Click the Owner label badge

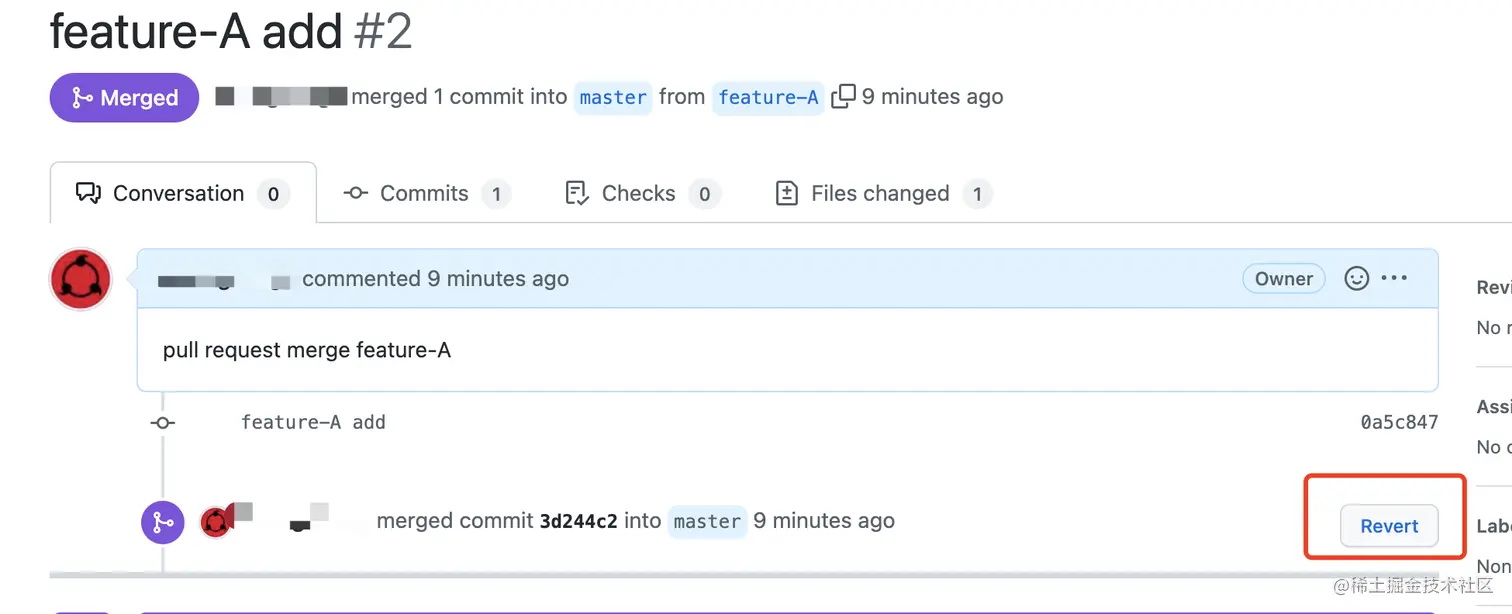1283,279
